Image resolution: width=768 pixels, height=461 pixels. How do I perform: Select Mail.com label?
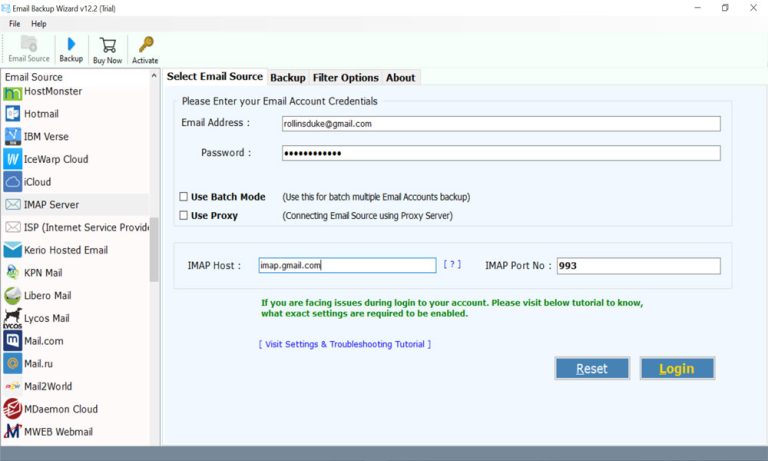click(x=44, y=341)
